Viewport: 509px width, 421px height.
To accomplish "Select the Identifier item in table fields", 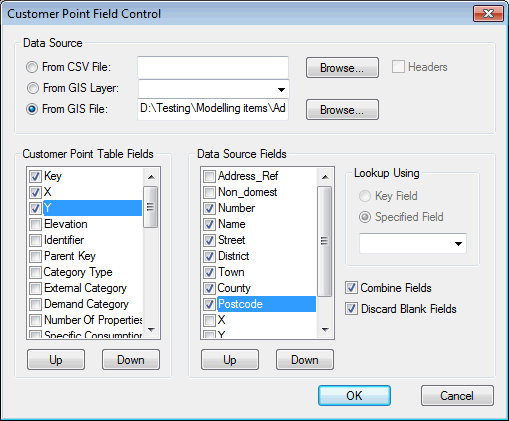I will pos(64,240).
